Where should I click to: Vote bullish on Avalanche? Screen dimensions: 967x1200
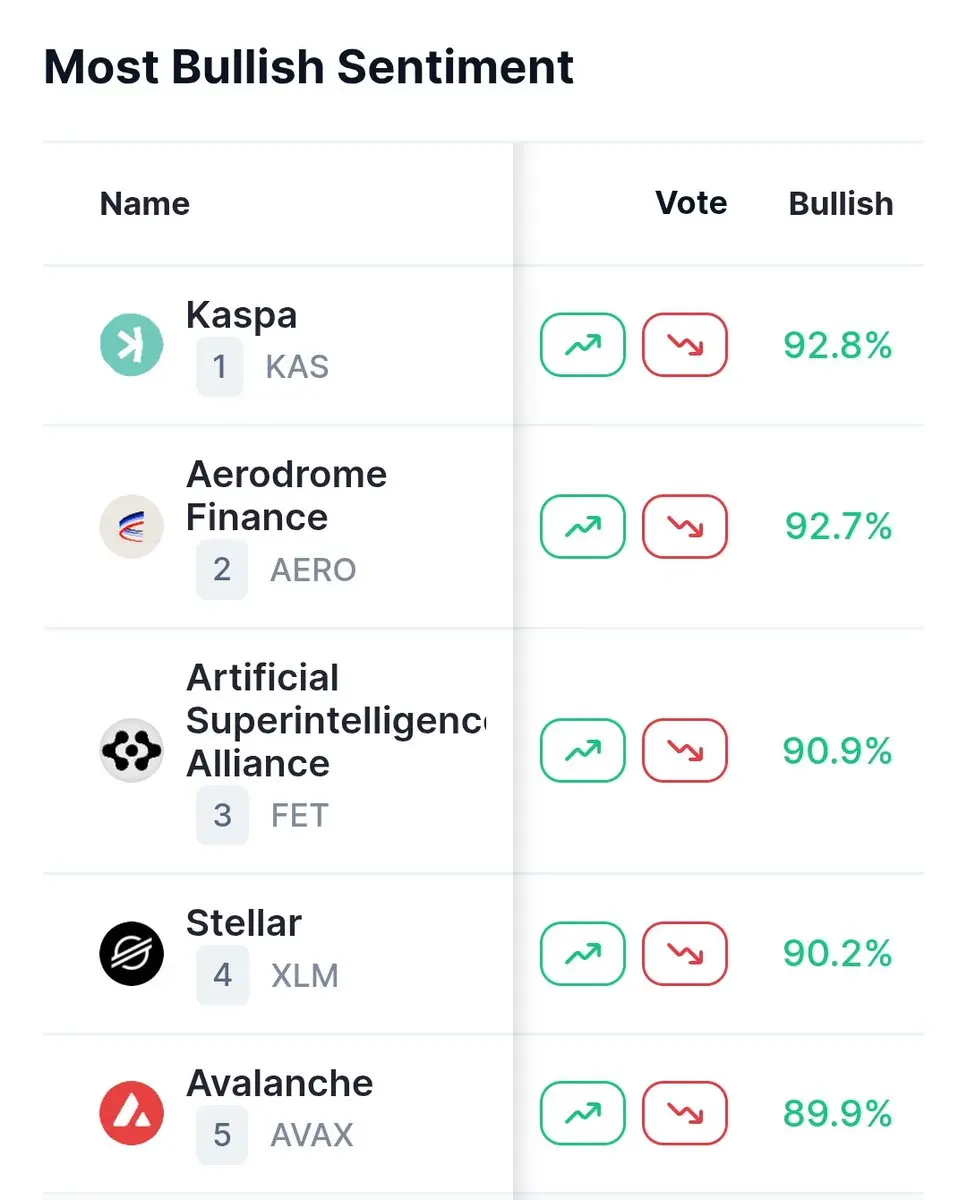[583, 1113]
